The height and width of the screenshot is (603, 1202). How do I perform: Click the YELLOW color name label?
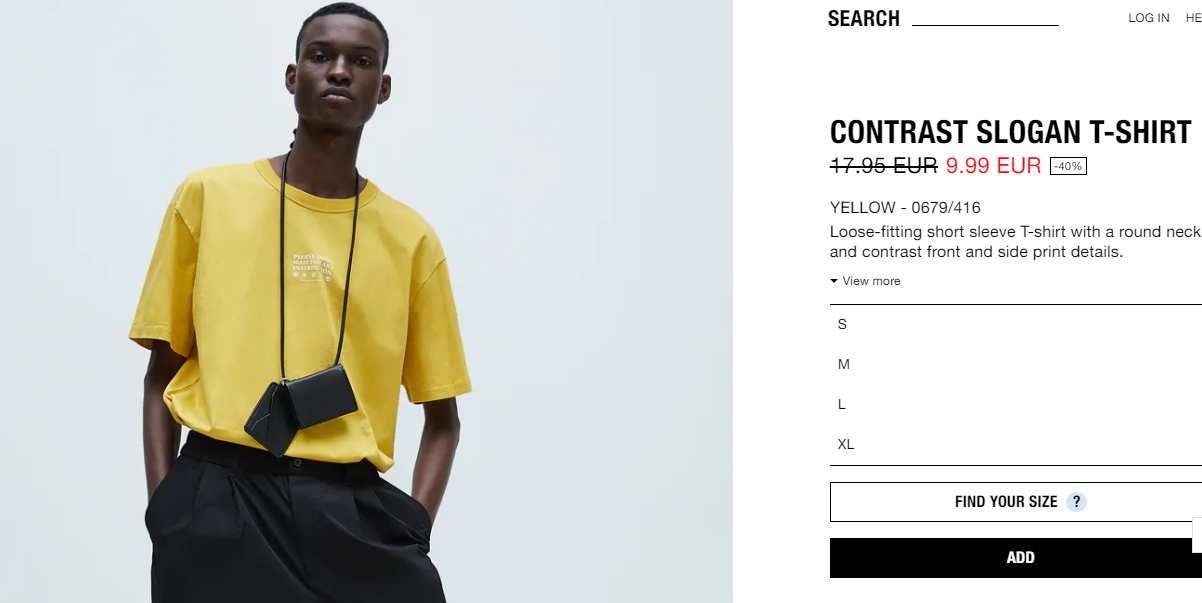pyautogui.click(x=863, y=208)
